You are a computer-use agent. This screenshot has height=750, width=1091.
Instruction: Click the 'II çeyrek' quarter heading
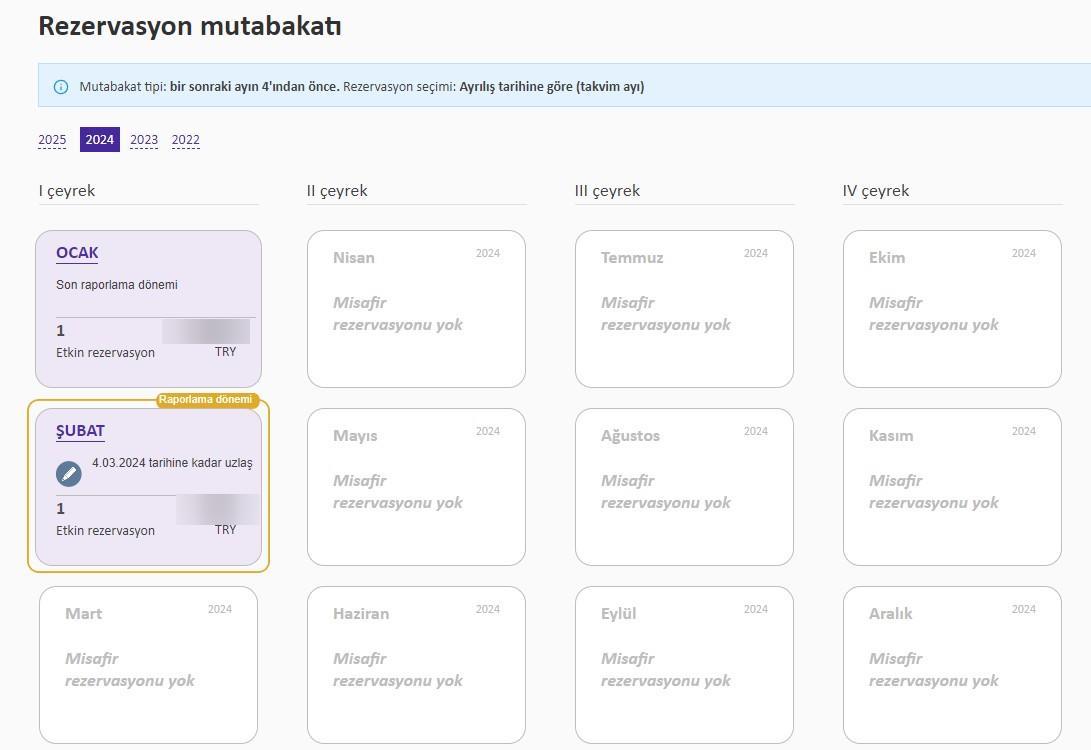tap(337, 191)
